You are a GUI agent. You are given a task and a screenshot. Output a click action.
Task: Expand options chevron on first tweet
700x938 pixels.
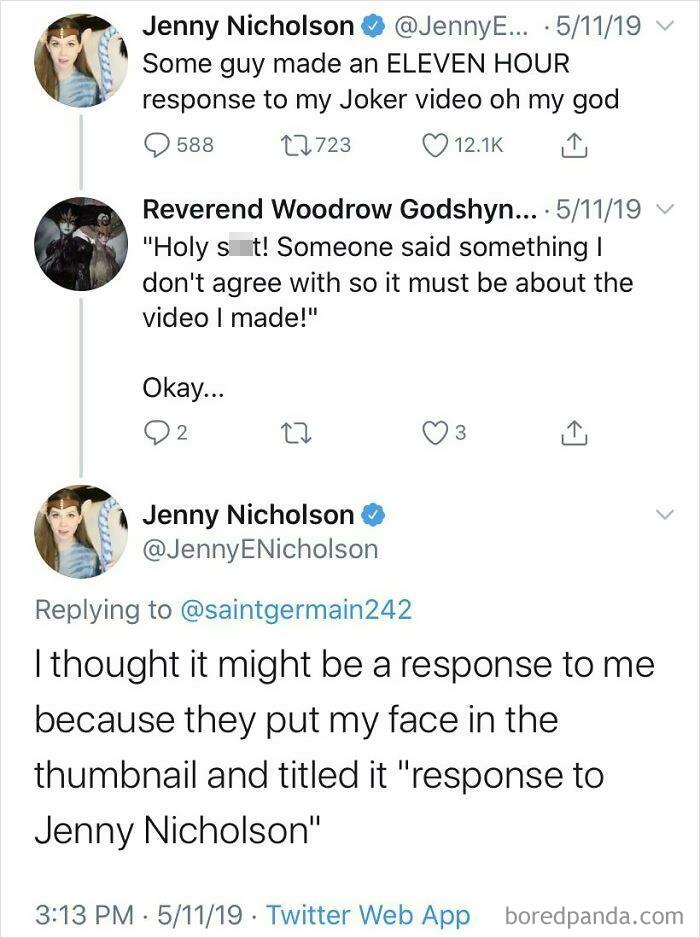click(x=665, y=26)
